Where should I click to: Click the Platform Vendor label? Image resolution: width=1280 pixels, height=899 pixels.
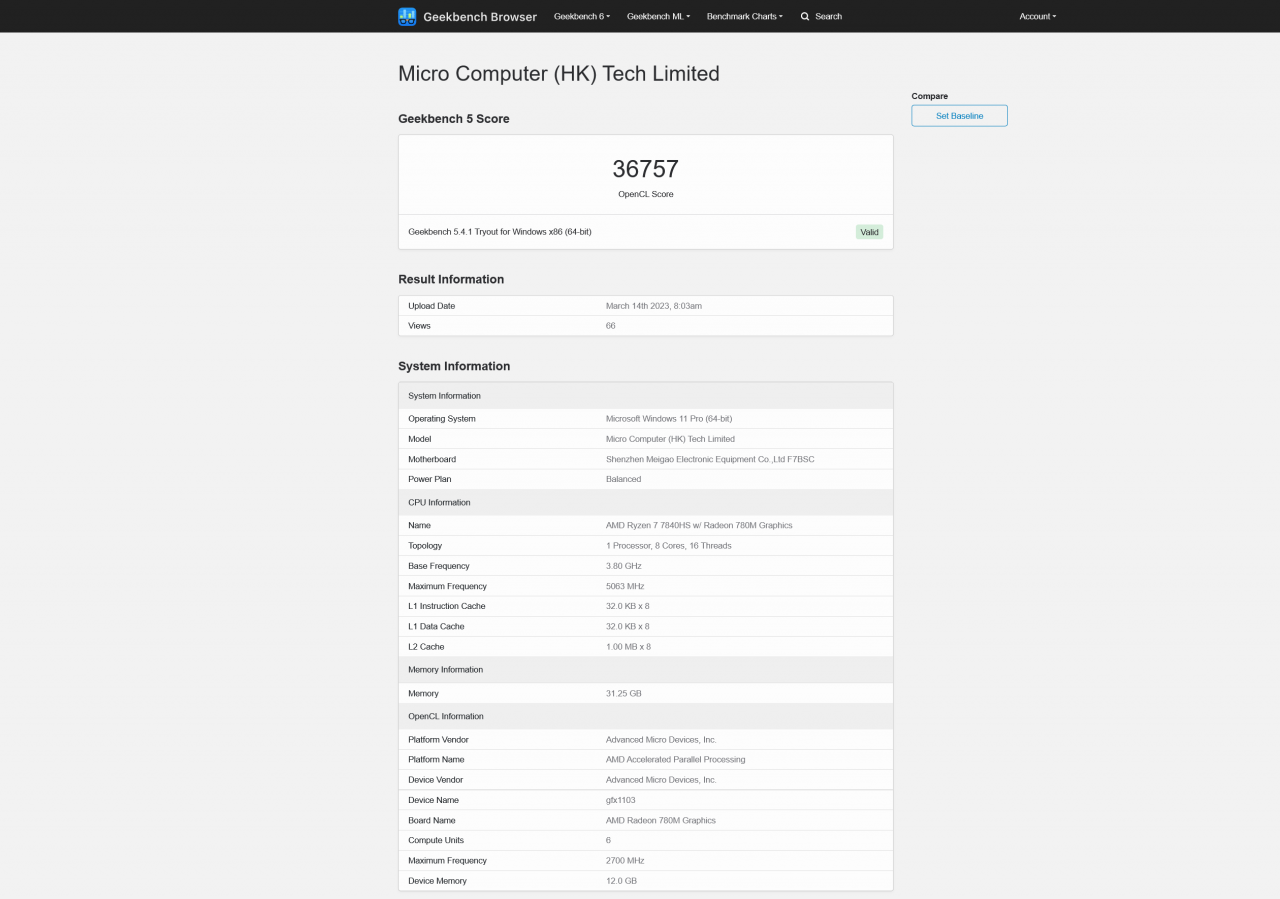(438, 740)
